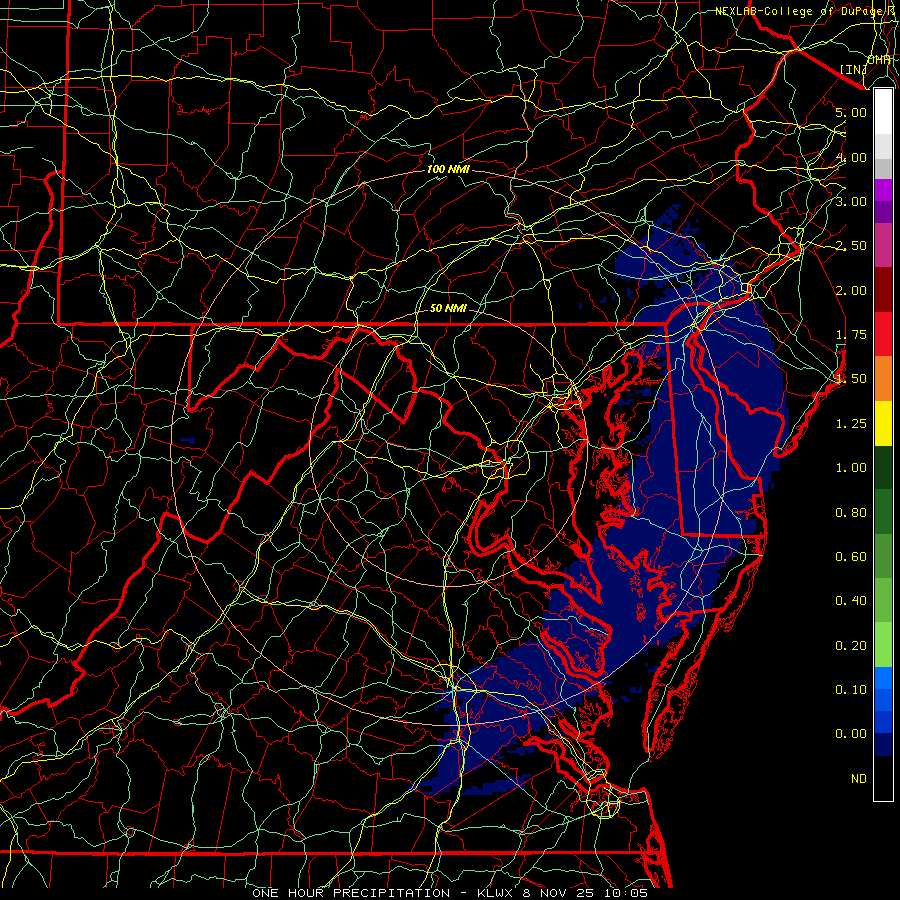Click the 0.80 legend value
Image resolution: width=900 pixels, height=900 pixels.
click(x=851, y=513)
